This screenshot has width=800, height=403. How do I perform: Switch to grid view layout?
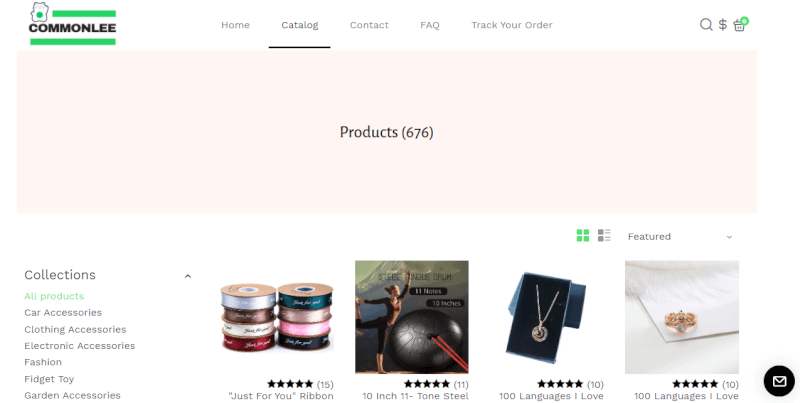point(583,235)
